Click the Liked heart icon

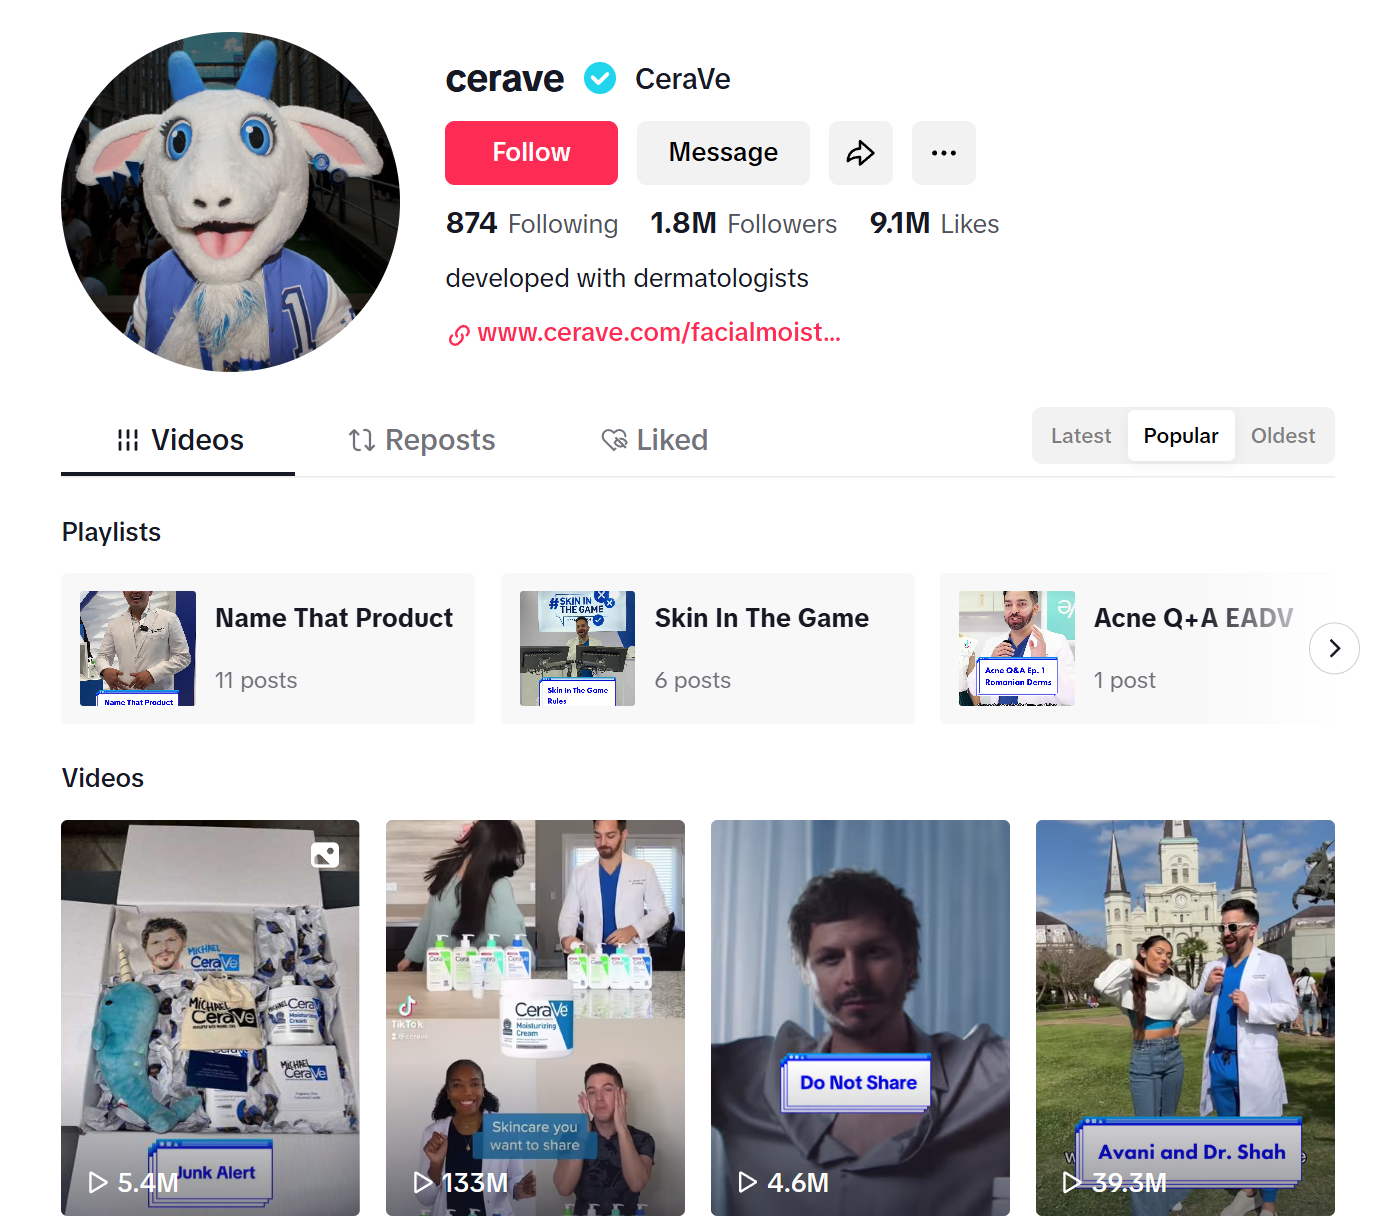[x=614, y=440]
